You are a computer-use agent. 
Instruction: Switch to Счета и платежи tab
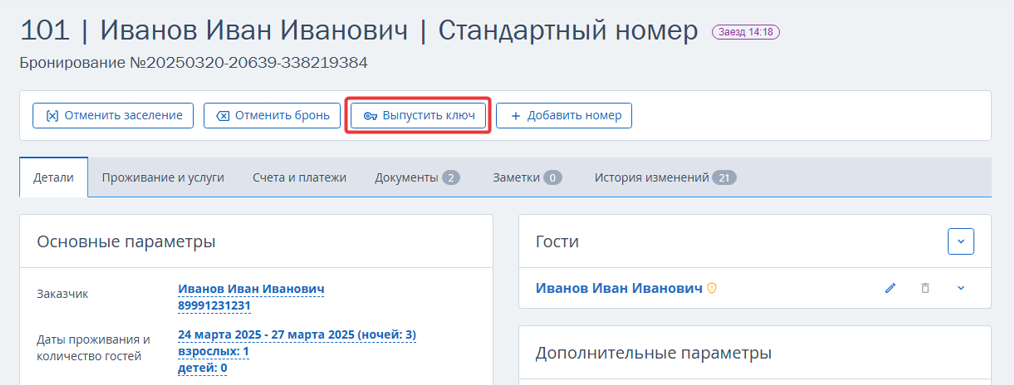[299, 177]
